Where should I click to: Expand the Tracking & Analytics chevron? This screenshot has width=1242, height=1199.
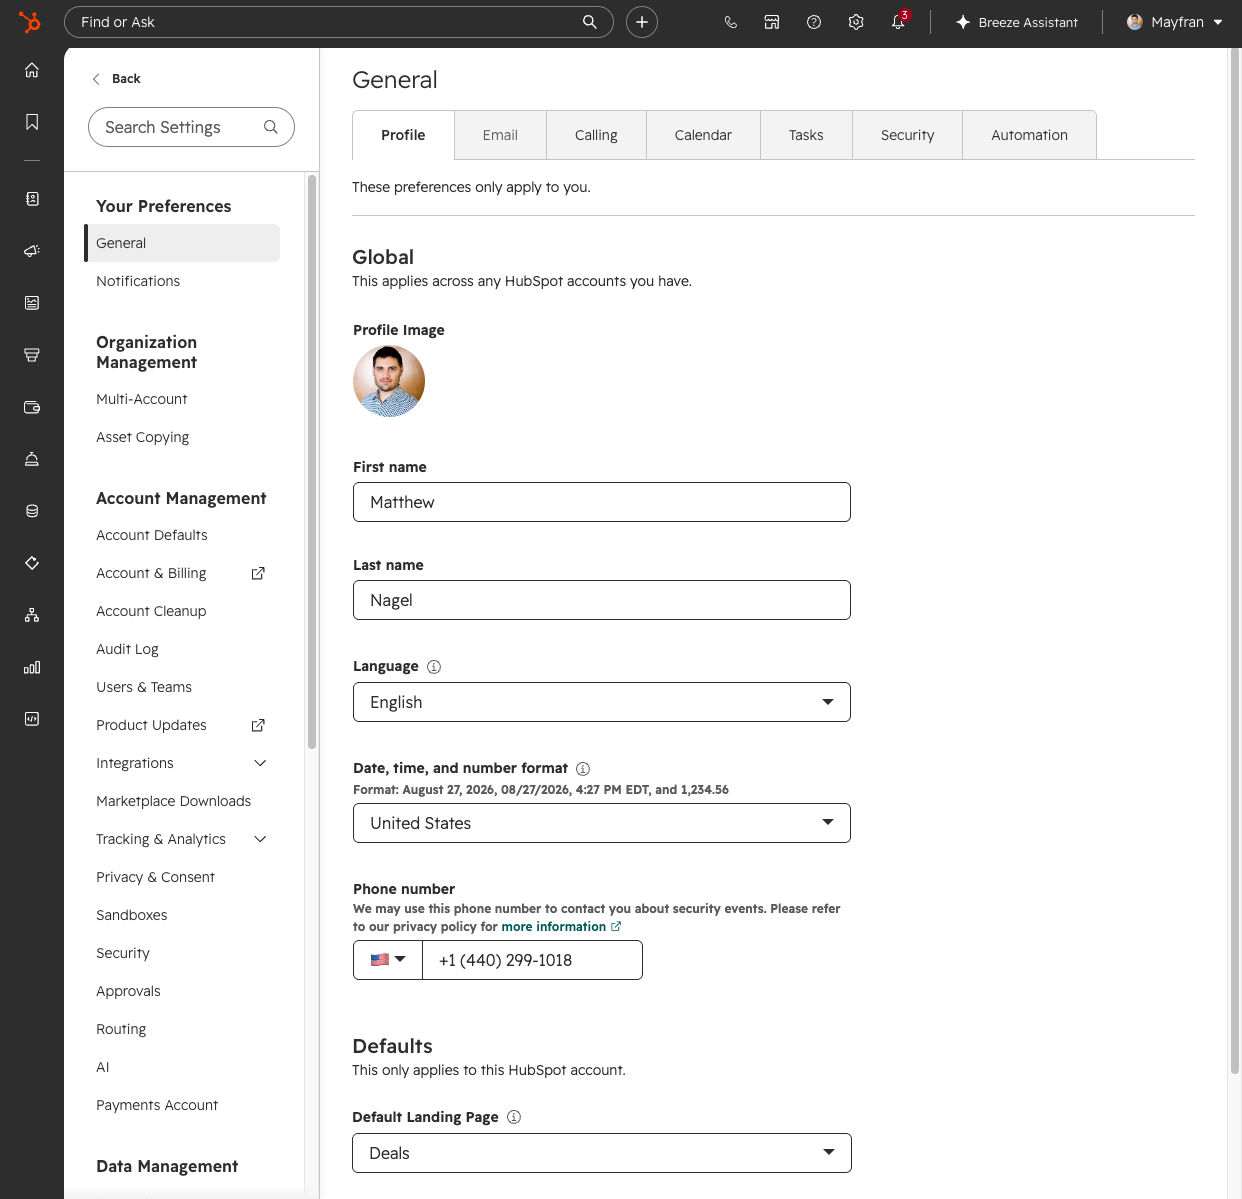[261, 839]
